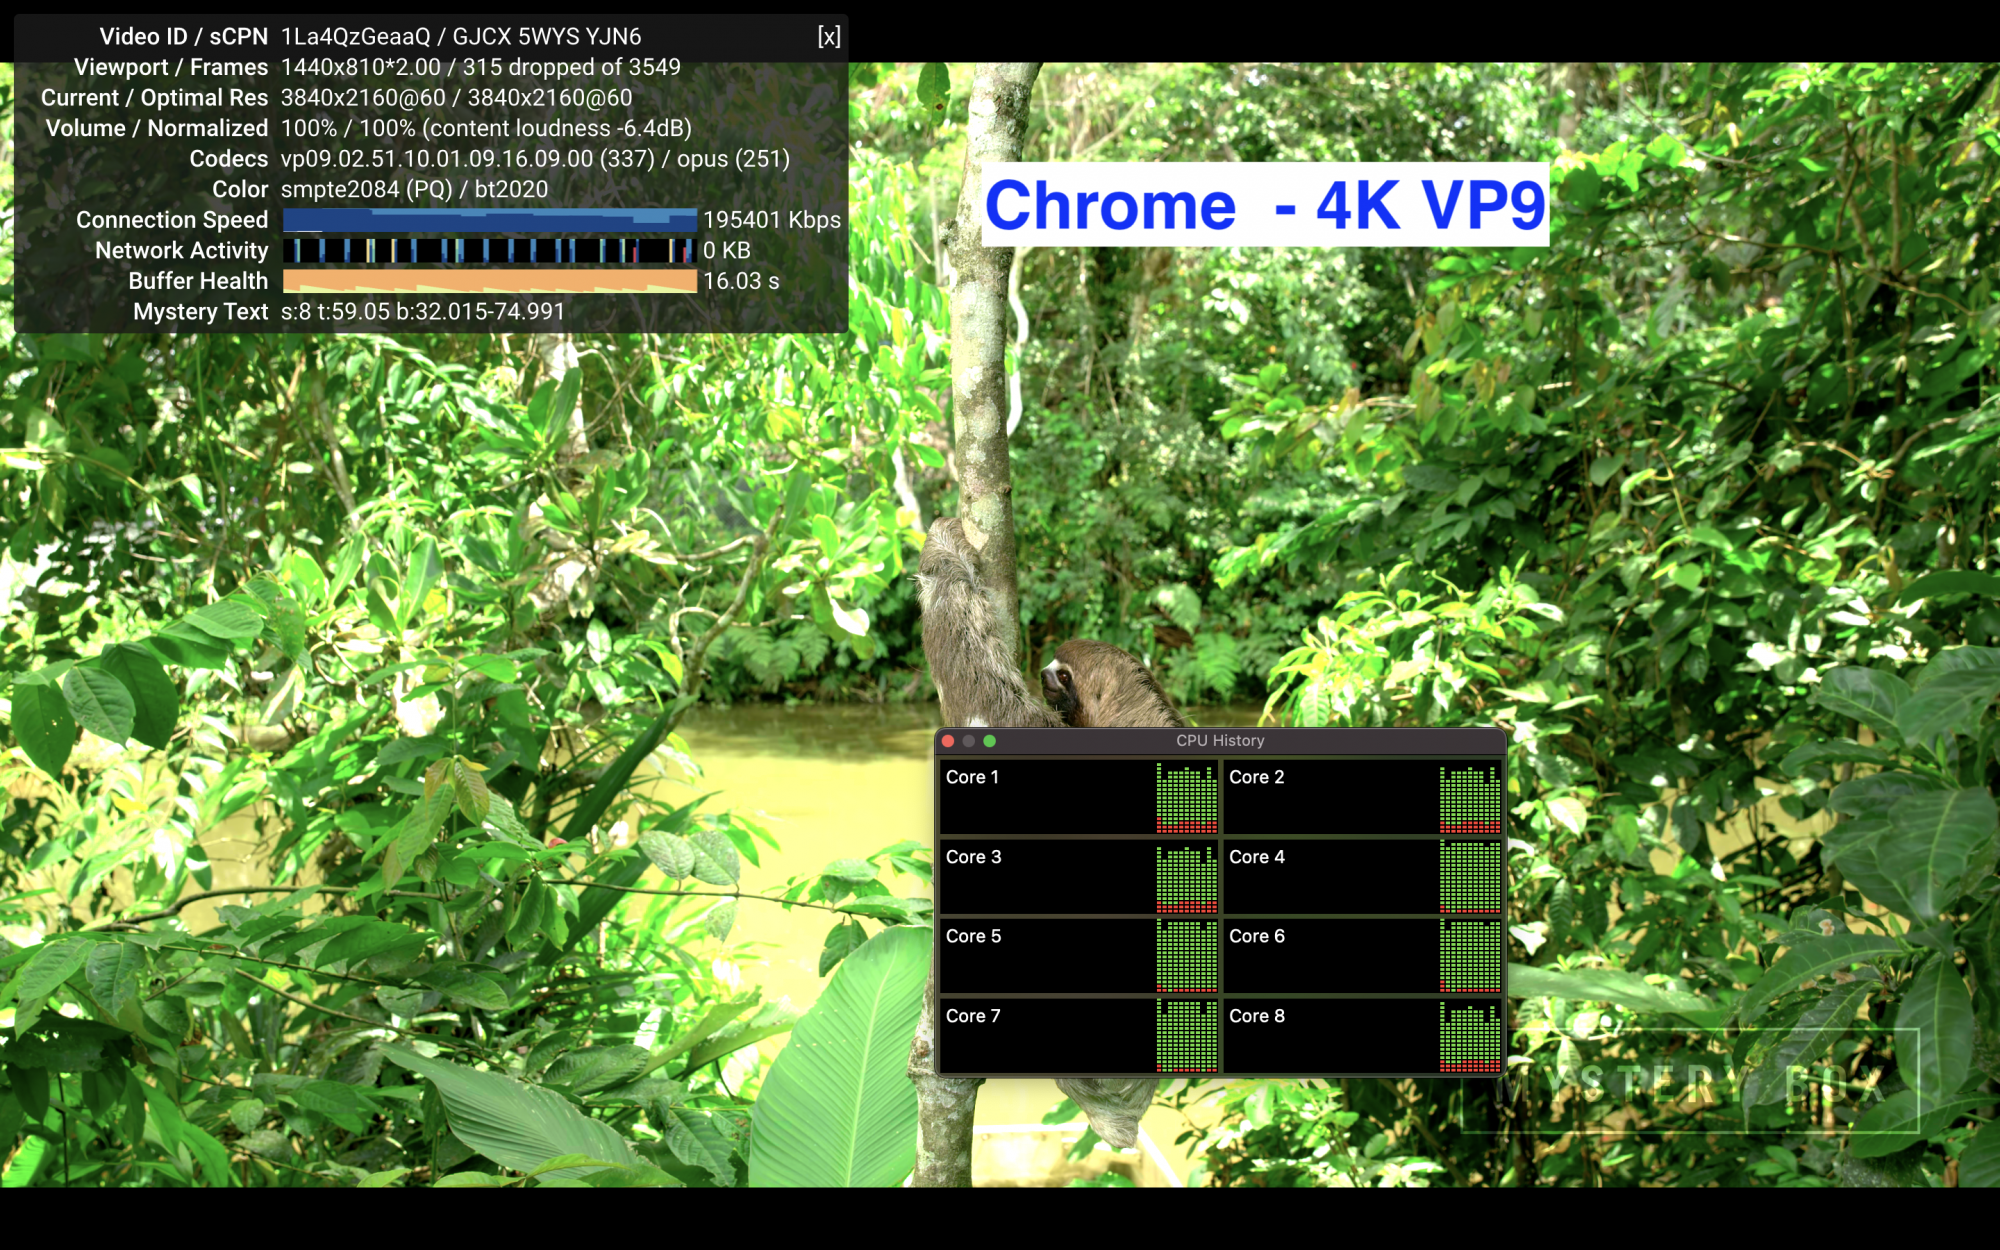
Task: Click the CPU History title bar
Action: pos(1220,741)
